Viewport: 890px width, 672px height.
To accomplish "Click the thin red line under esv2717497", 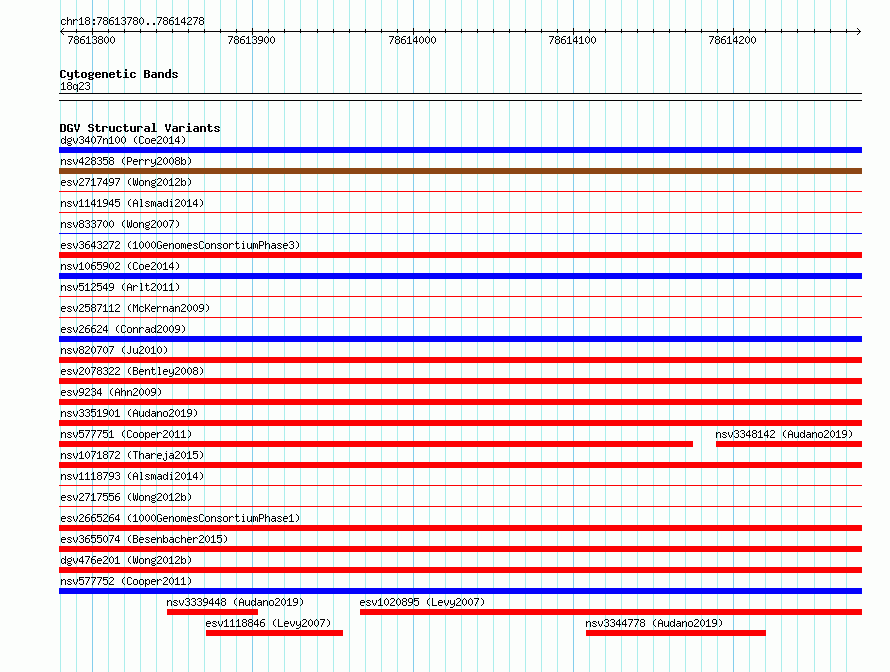I will pyautogui.click(x=460, y=192).
